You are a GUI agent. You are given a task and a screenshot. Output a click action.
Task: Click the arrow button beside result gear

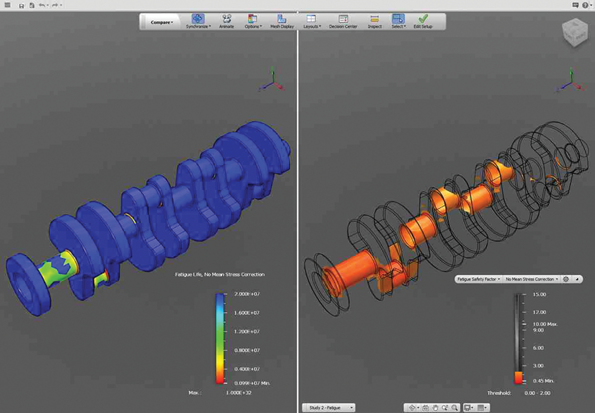(x=577, y=279)
